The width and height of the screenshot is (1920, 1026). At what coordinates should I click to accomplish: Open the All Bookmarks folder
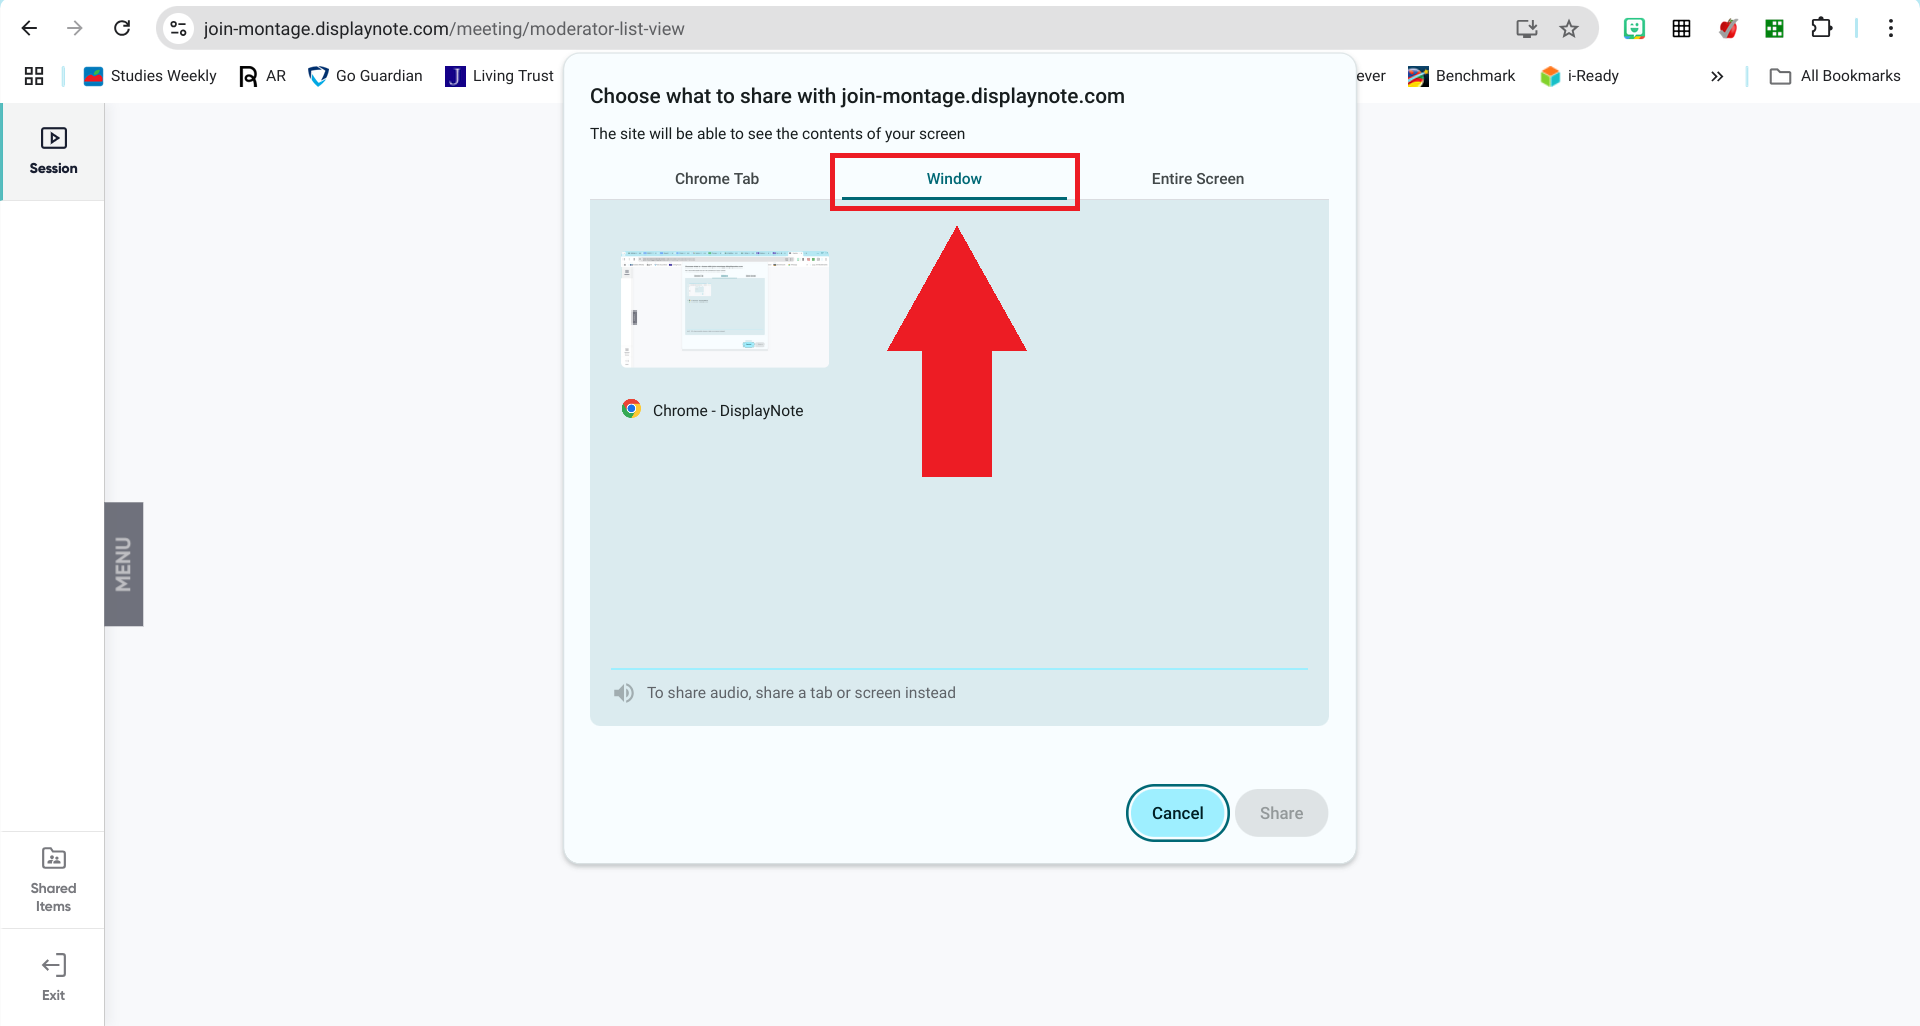pos(1835,76)
